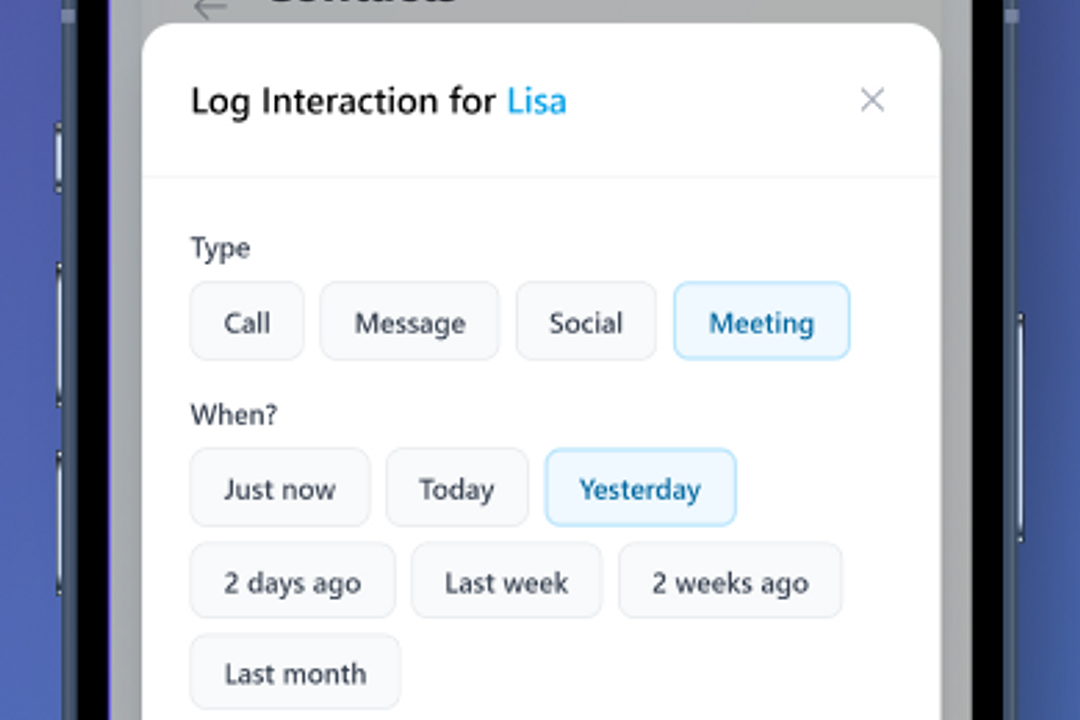Close the Log Interaction dialog
This screenshot has height=720, width=1080.
tap(872, 100)
